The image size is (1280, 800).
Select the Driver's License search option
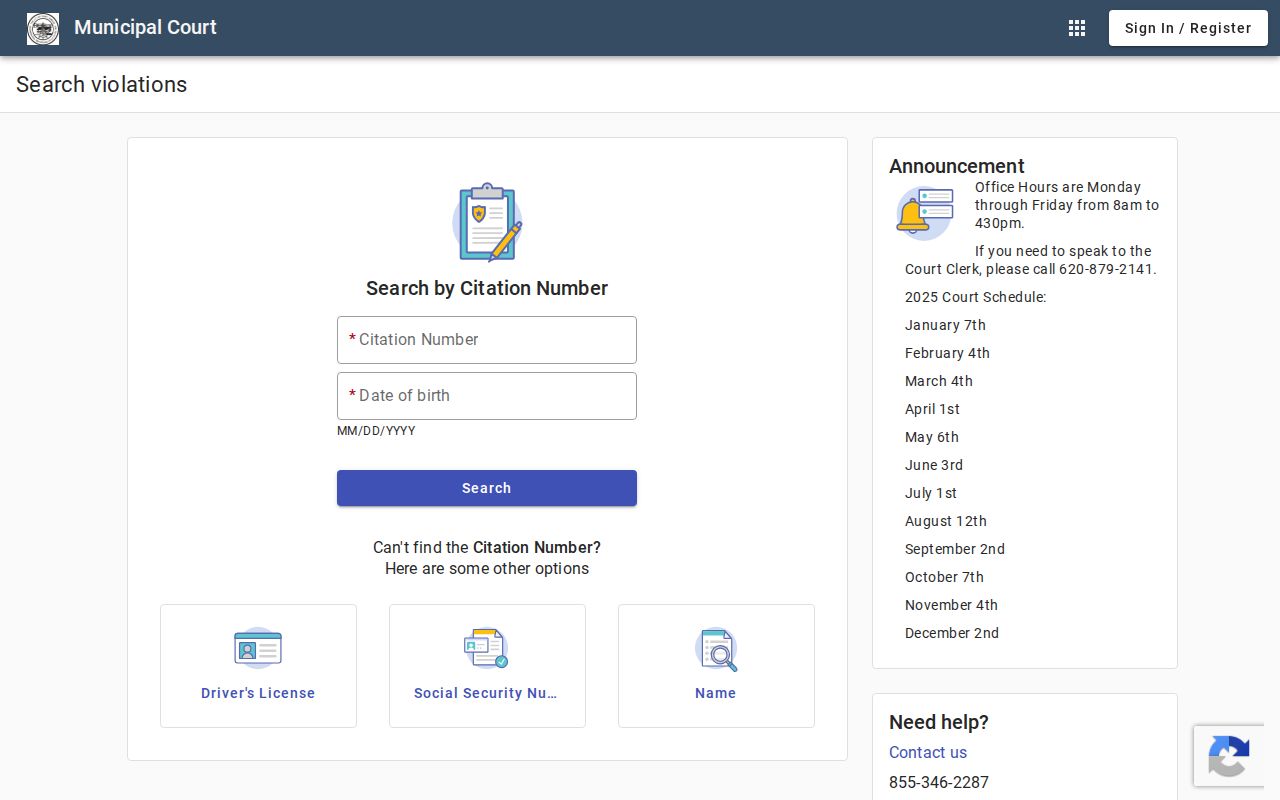click(x=258, y=666)
